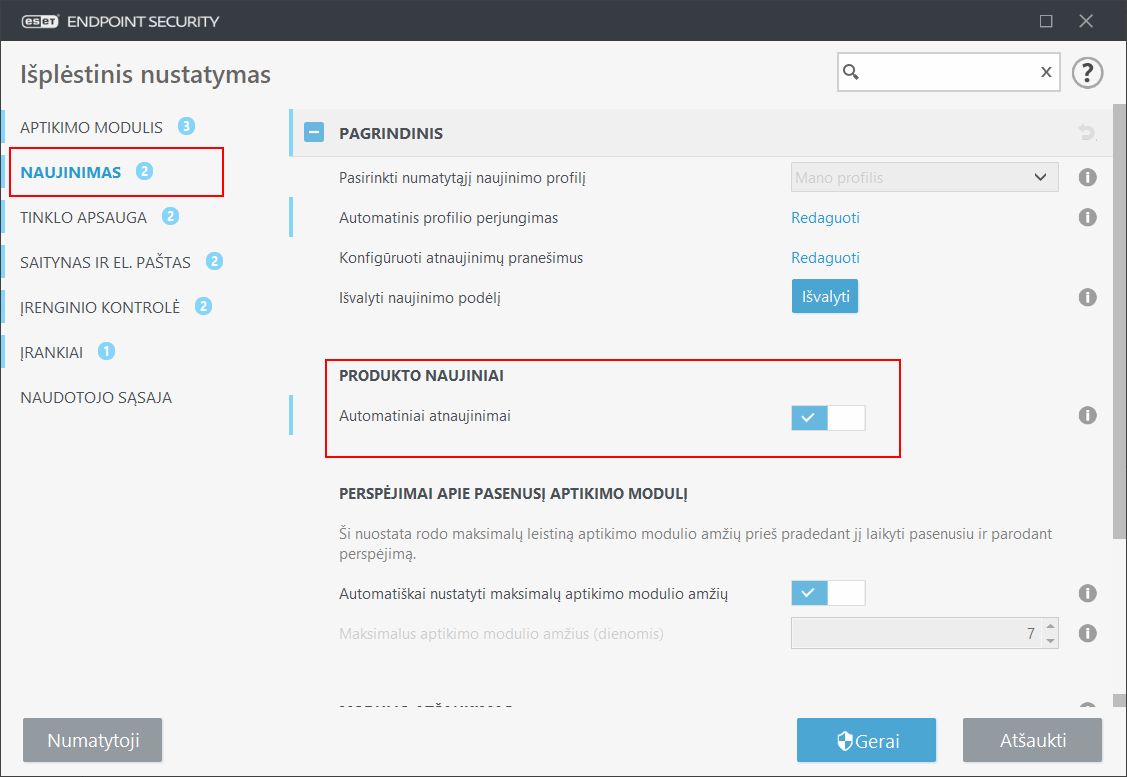Image resolution: width=1127 pixels, height=777 pixels.
Task: Focus the search input field
Action: tap(948, 72)
